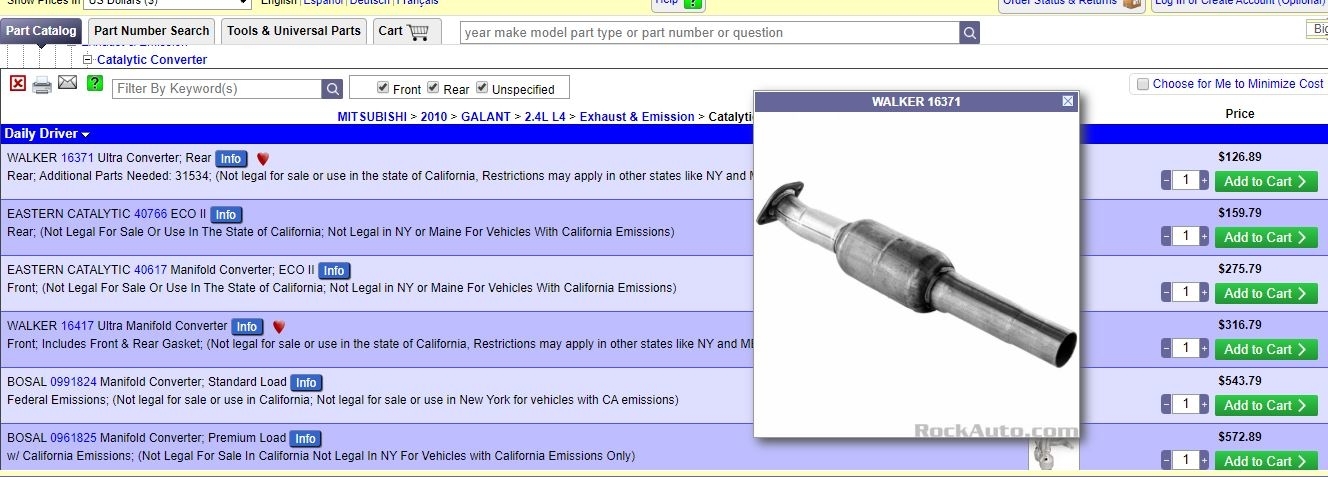Open the Info button for WALKER 16371
1328x477 pixels.
tap(231, 159)
